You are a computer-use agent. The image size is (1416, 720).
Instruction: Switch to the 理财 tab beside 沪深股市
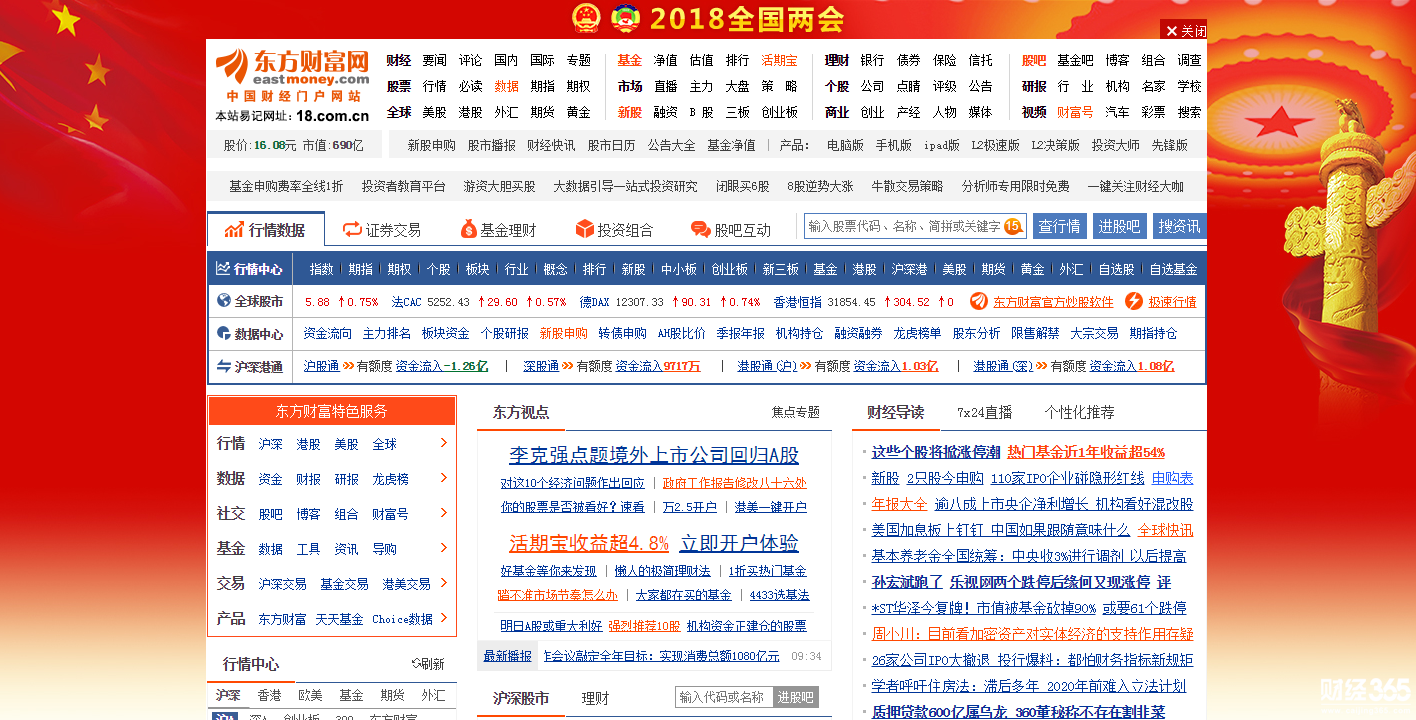click(x=595, y=698)
